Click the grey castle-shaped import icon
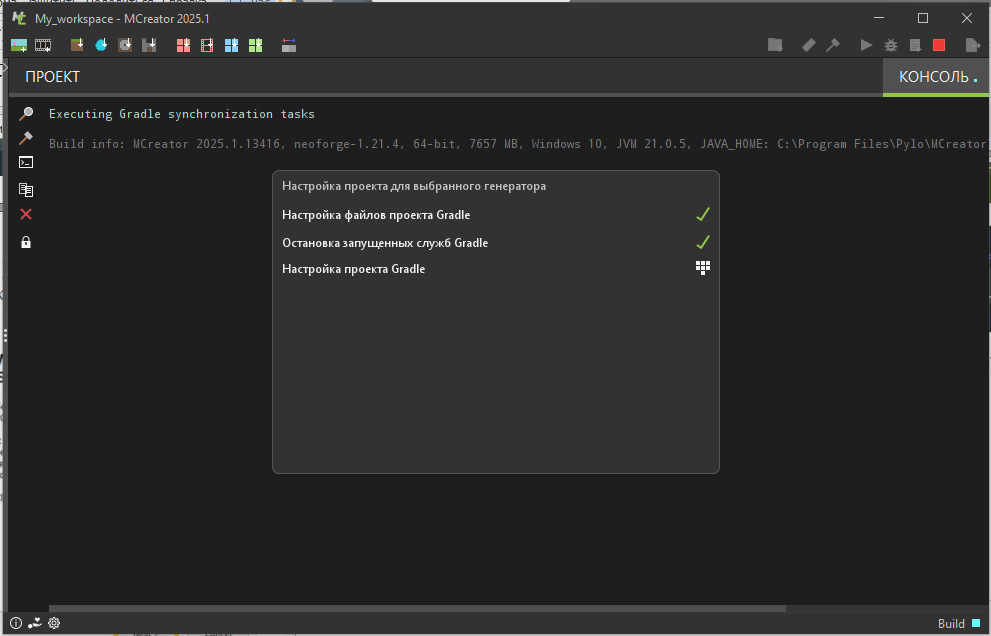Image resolution: width=991 pixels, height=636 pixels. pyautogui.click(x=149, y=45)
